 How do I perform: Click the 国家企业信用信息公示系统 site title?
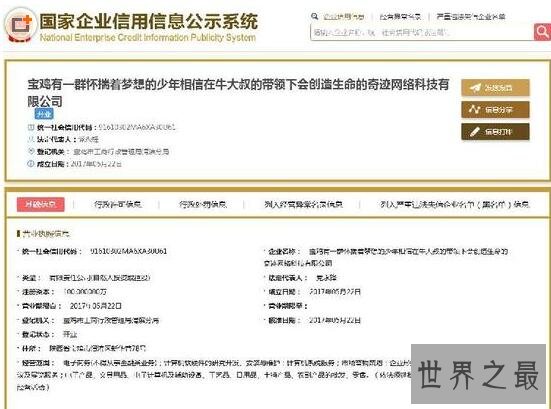coord(148,21)
